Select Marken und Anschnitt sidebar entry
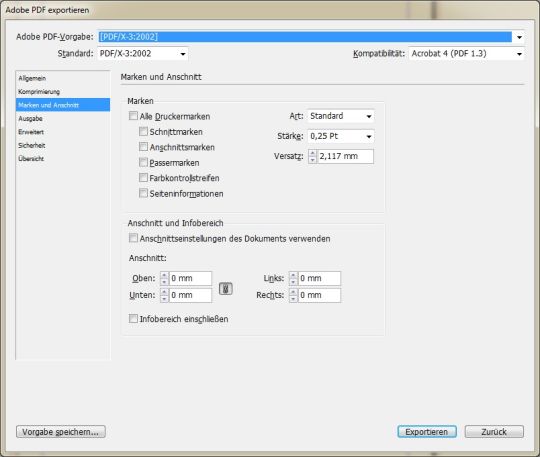This screenshot has height=457, width=540. pos(63,105)
